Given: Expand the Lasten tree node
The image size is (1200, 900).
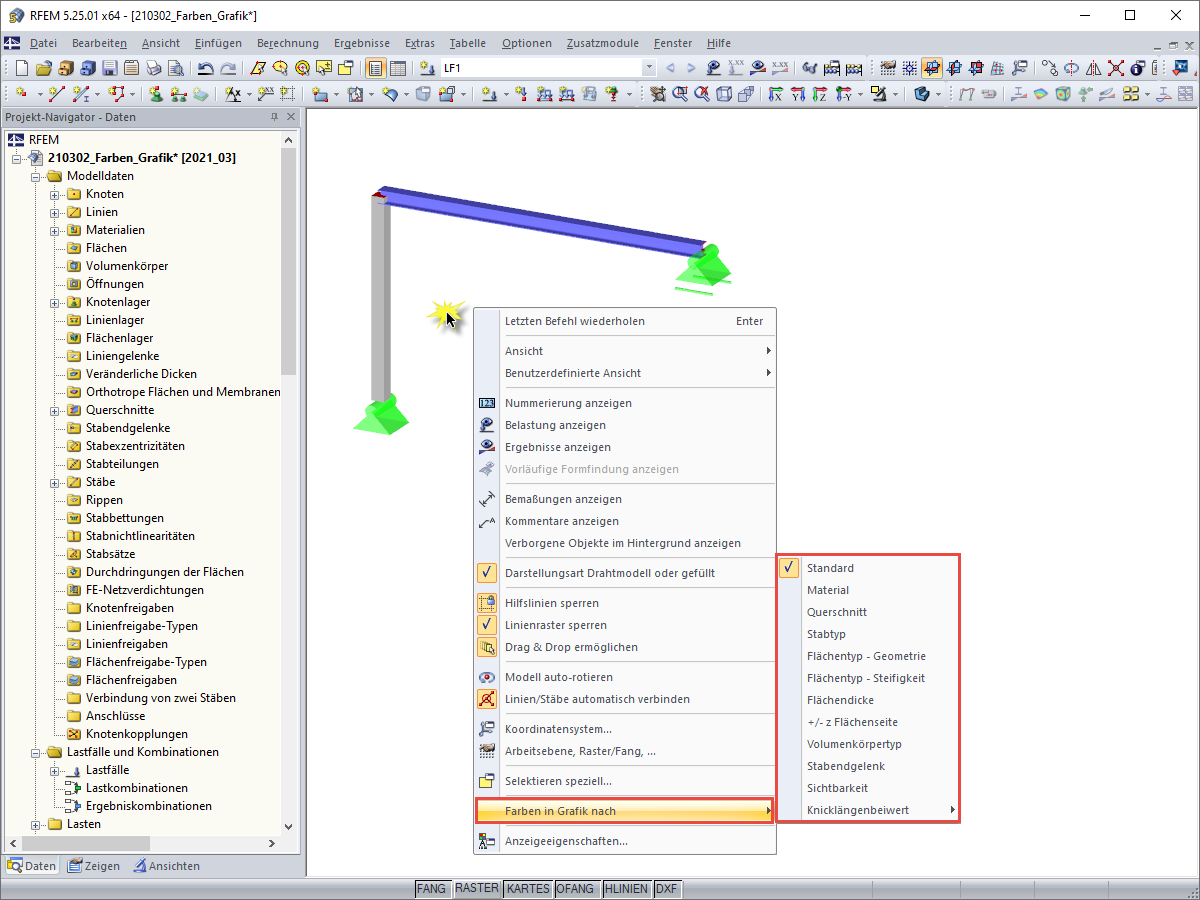Looking at the screenshot, I should tap(36, 824).
